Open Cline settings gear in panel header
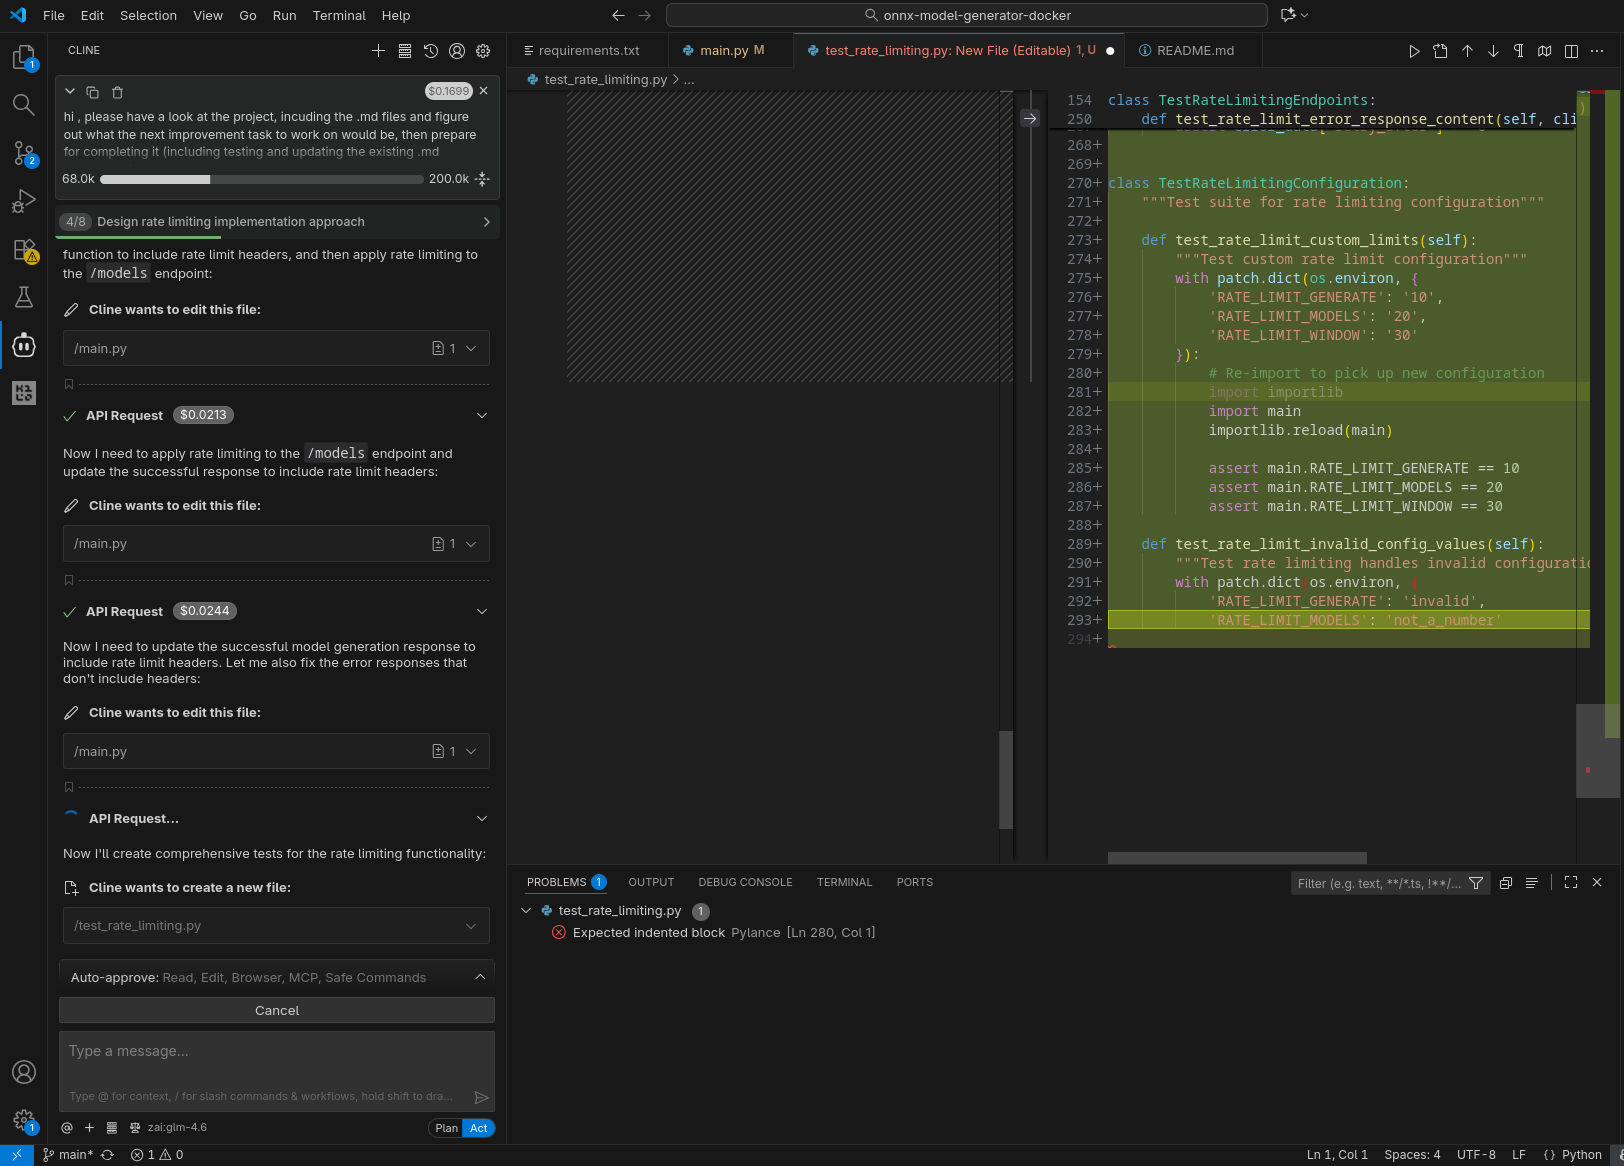The image size is (1624, 1166). point(483,51)
